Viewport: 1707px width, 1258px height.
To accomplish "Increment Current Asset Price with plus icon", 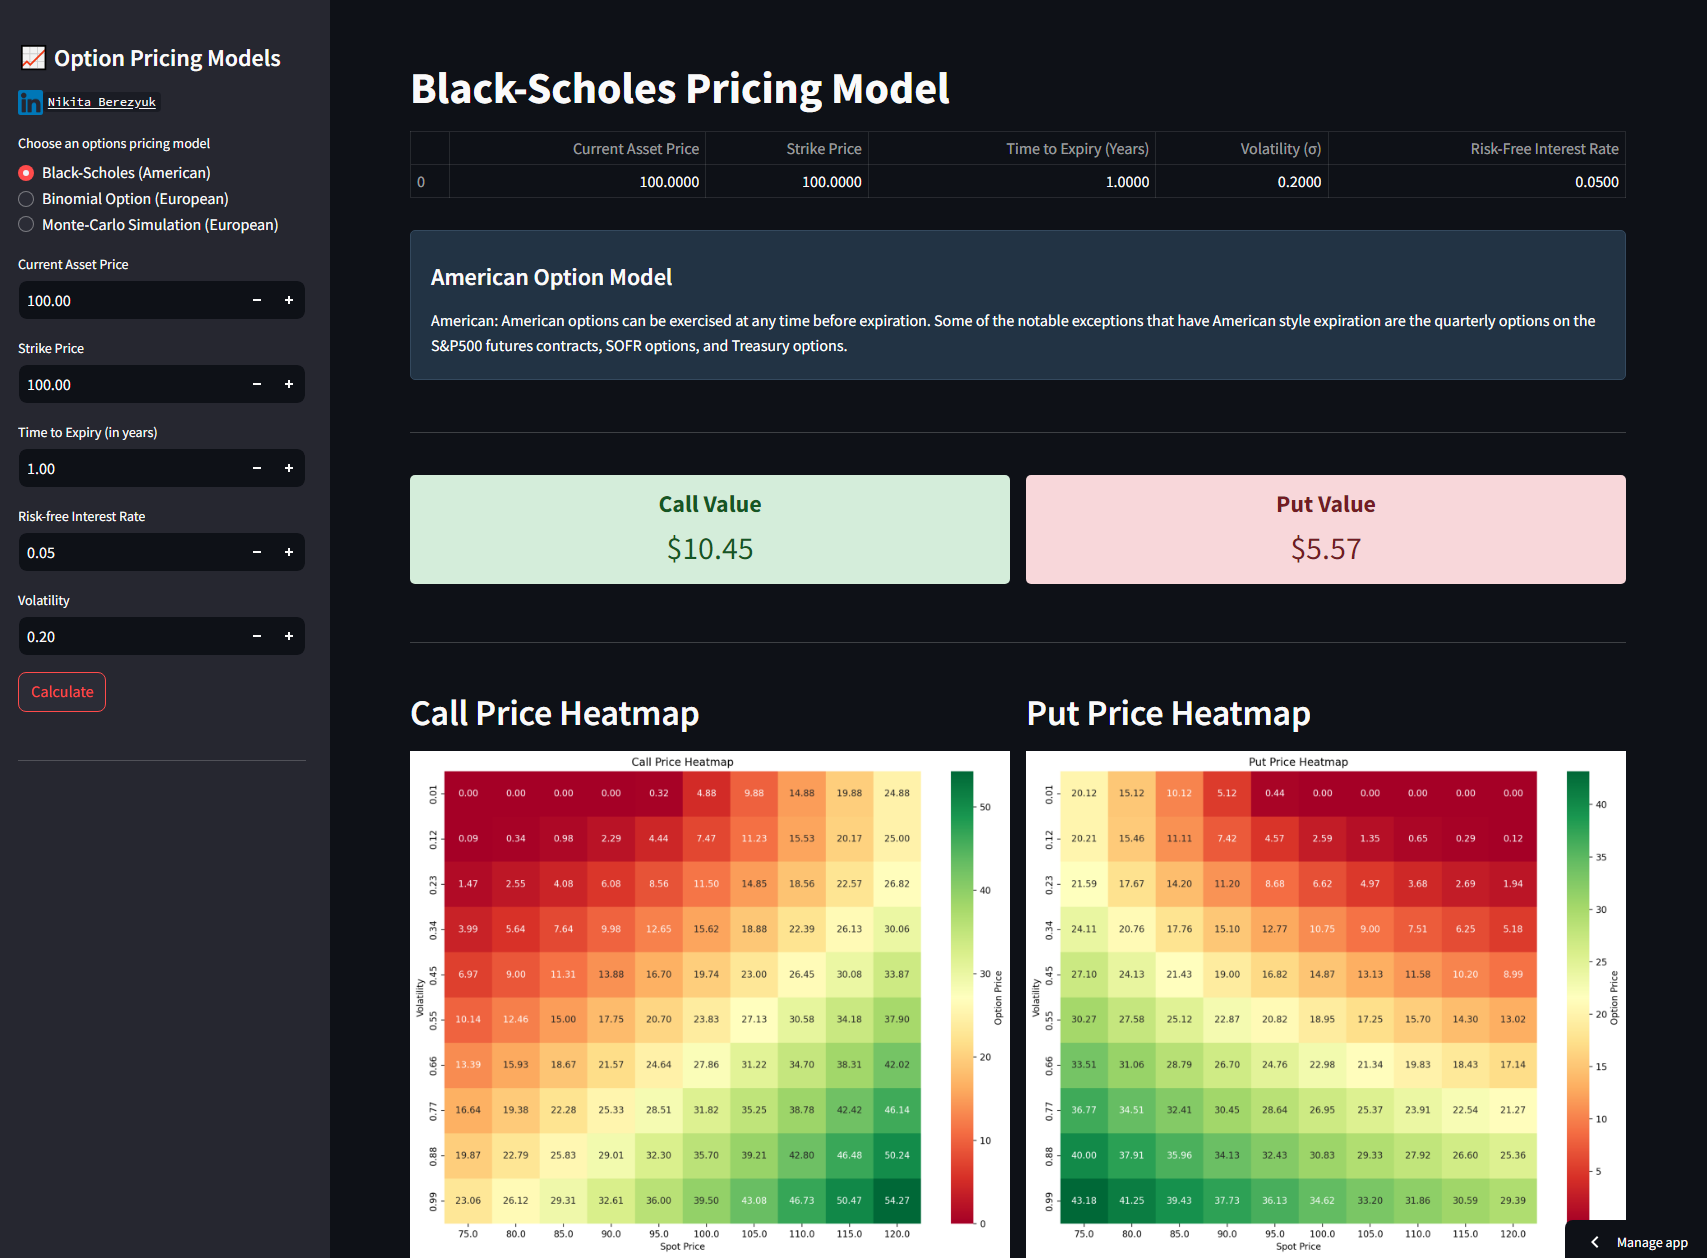I will click(289, 300).
